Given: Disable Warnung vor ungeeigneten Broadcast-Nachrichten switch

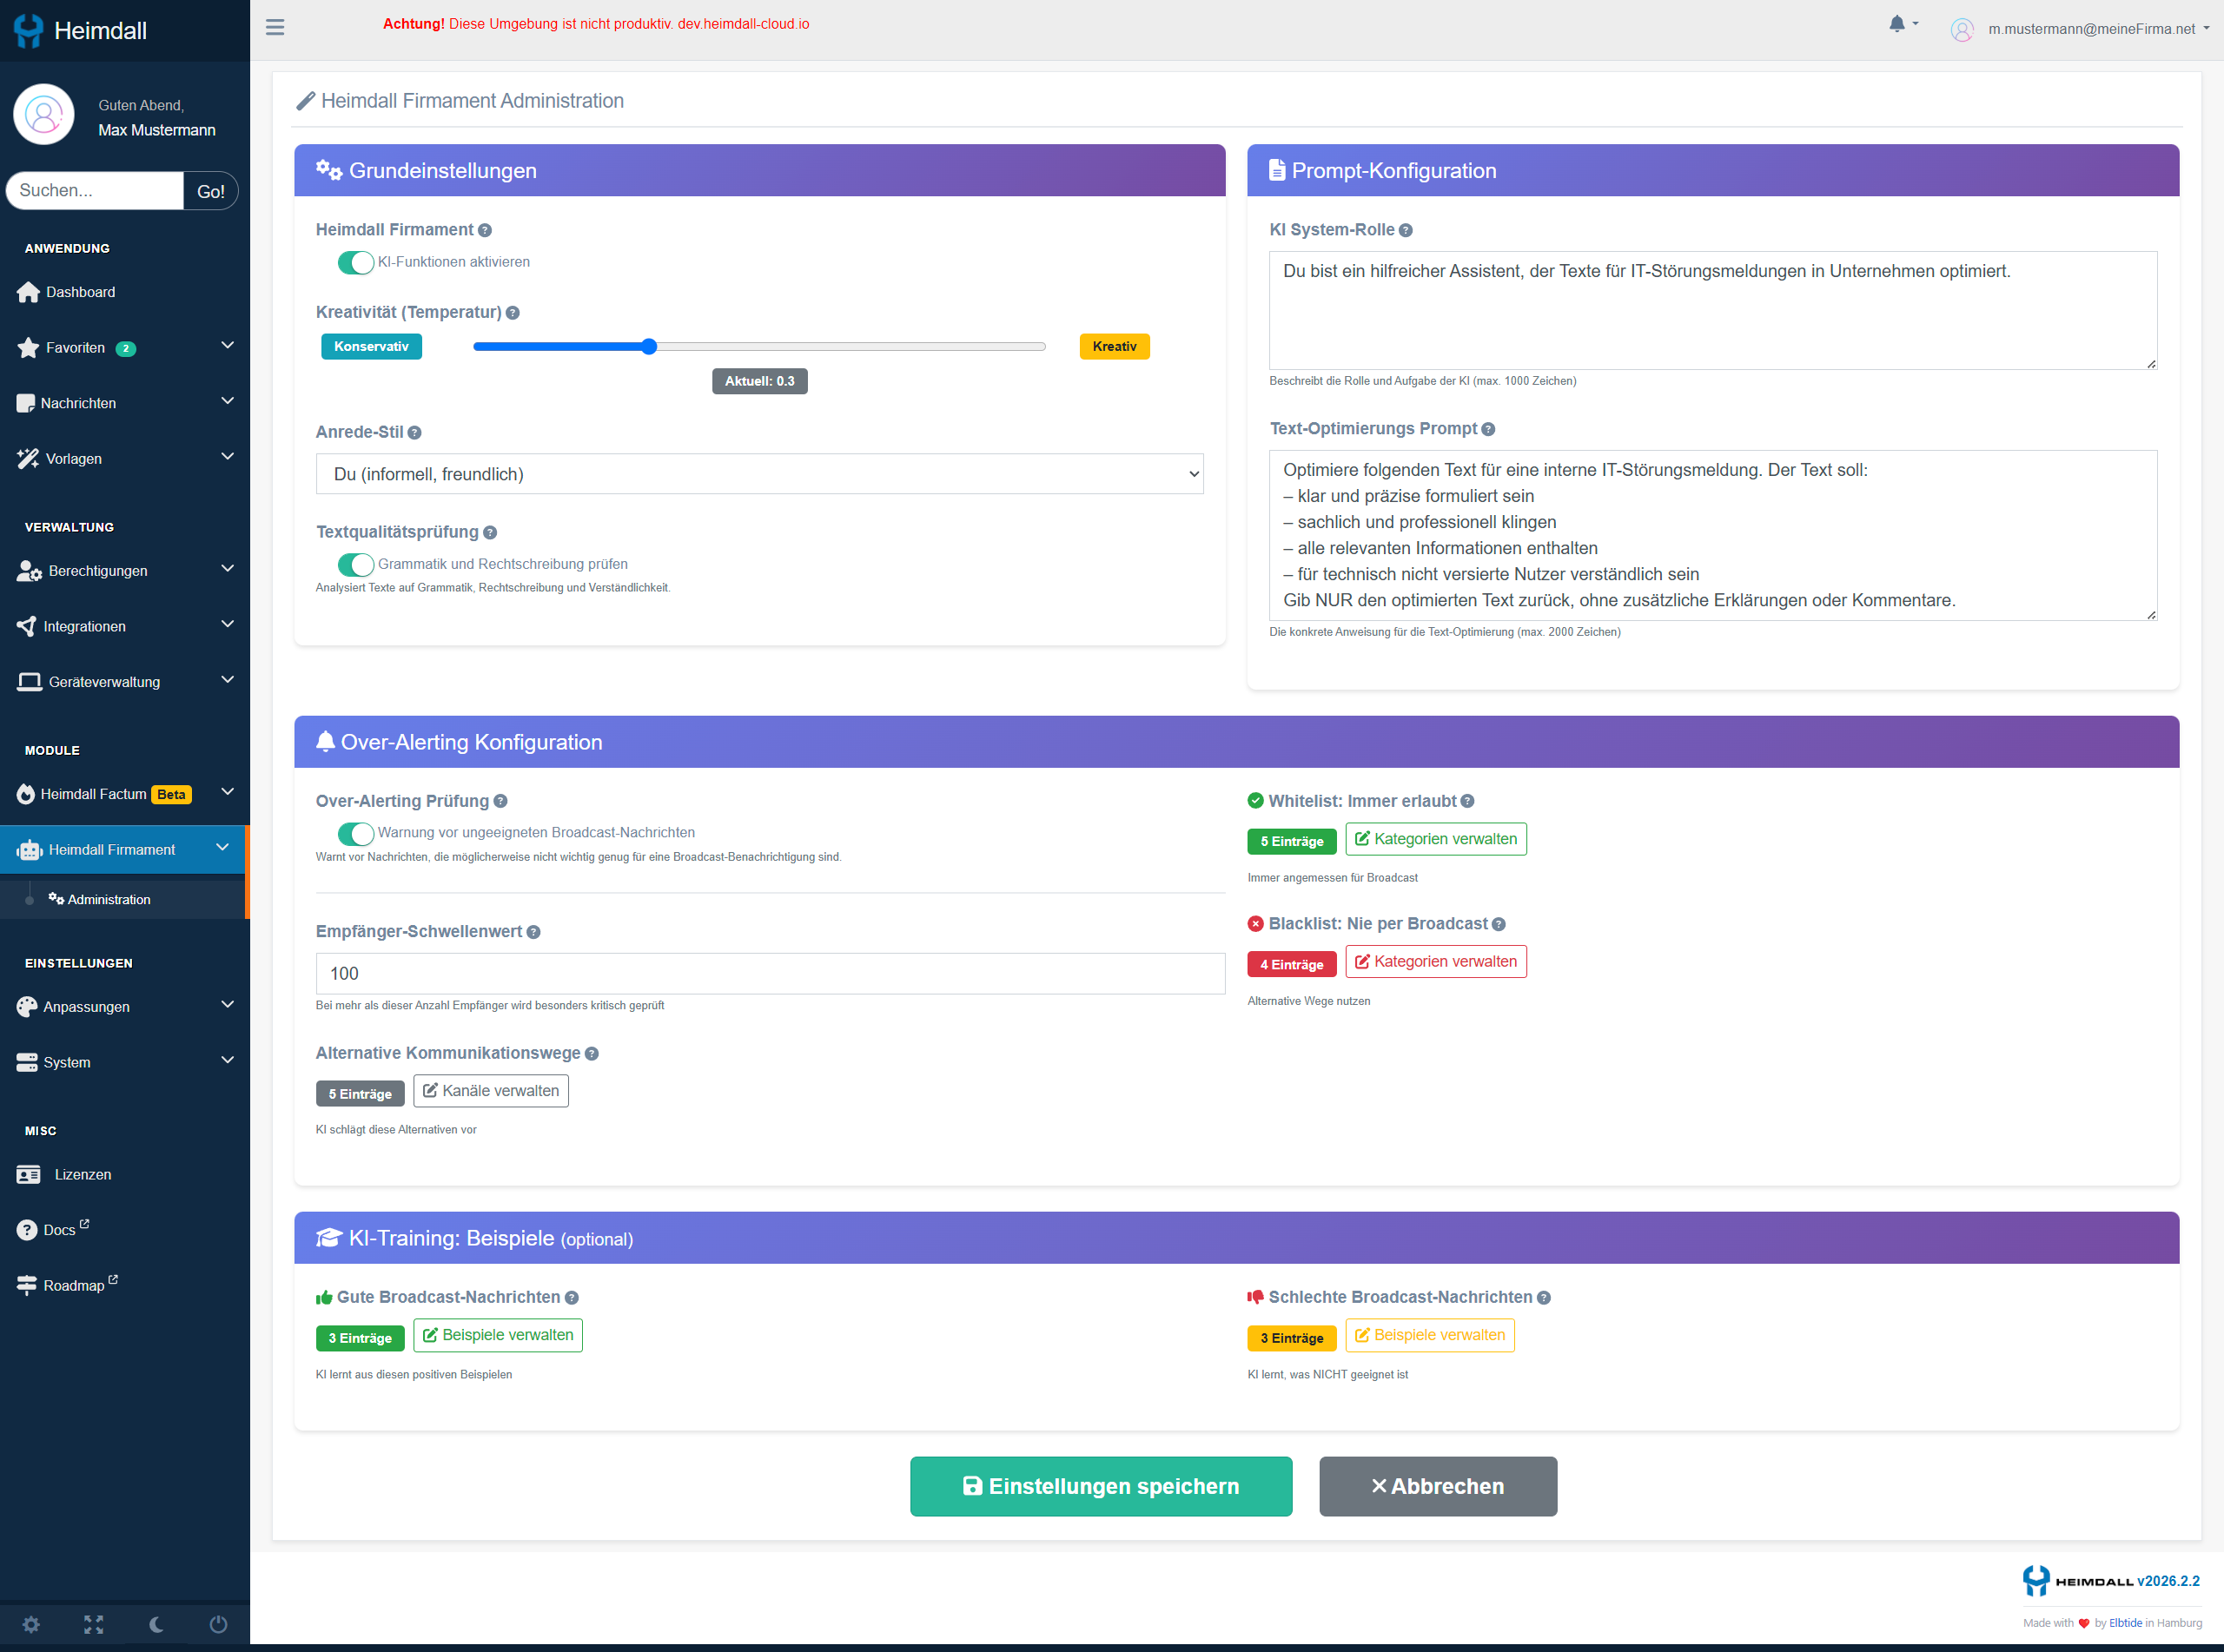Looking at the screenshot, I should pos(356,834).
